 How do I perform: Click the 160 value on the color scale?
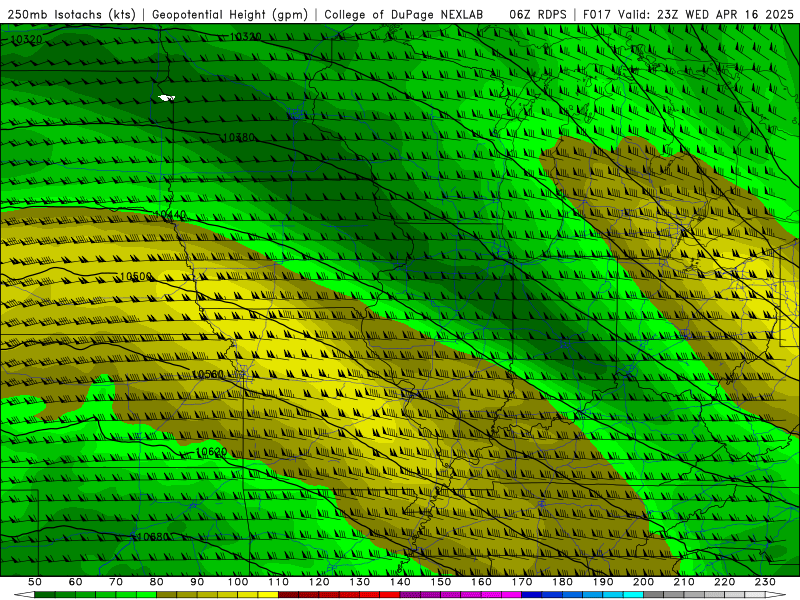tap(482, 582)
